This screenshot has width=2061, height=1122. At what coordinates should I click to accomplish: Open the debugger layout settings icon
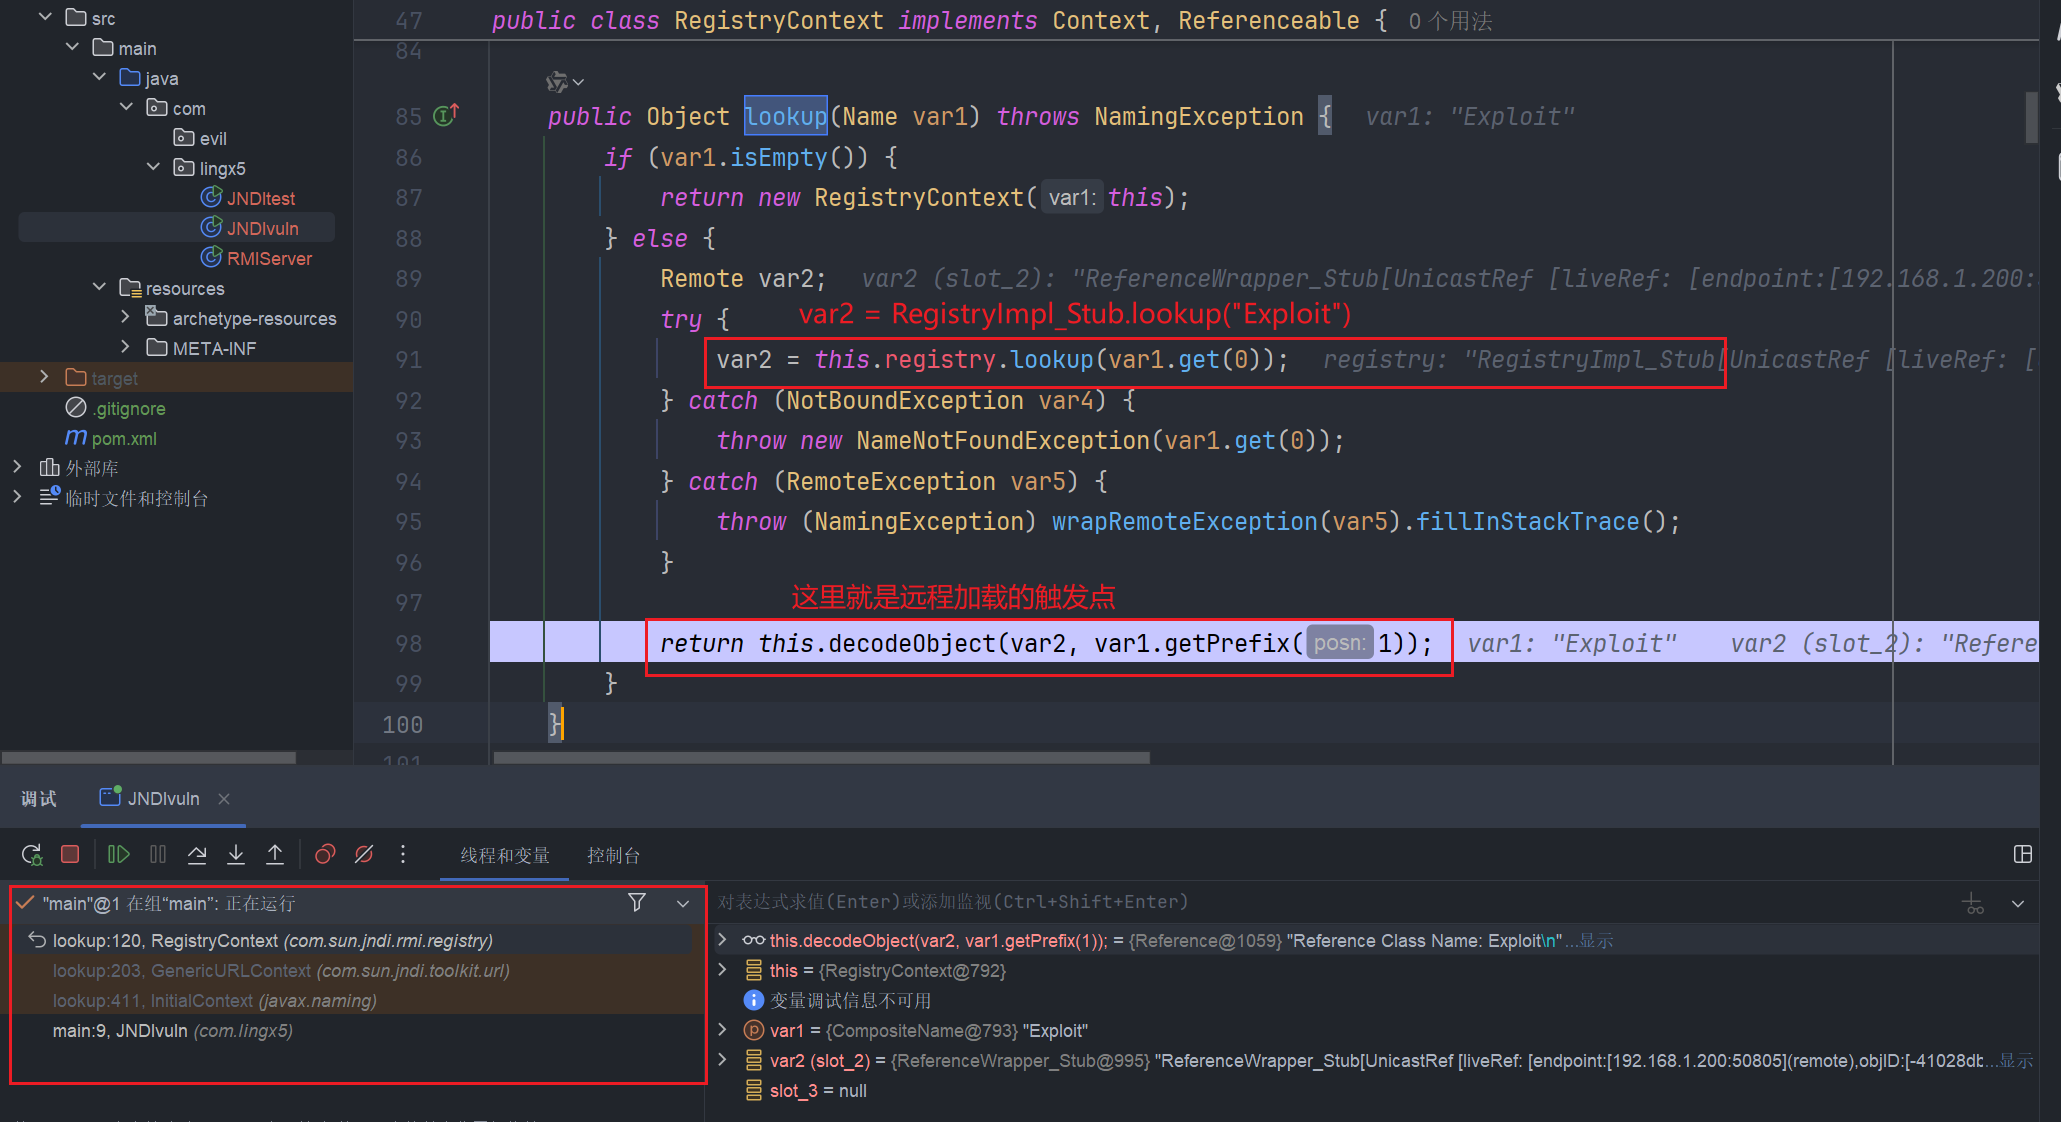pos(2022,854)
